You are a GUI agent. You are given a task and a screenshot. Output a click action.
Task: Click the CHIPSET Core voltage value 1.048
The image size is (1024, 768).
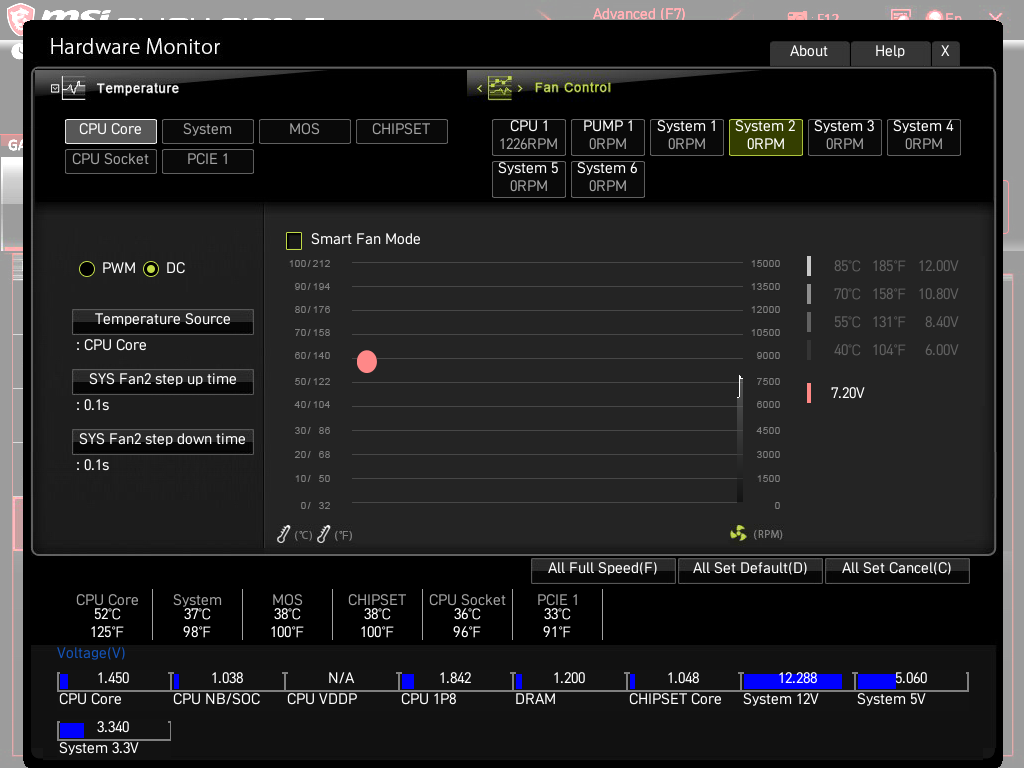(x=683, y=679)
